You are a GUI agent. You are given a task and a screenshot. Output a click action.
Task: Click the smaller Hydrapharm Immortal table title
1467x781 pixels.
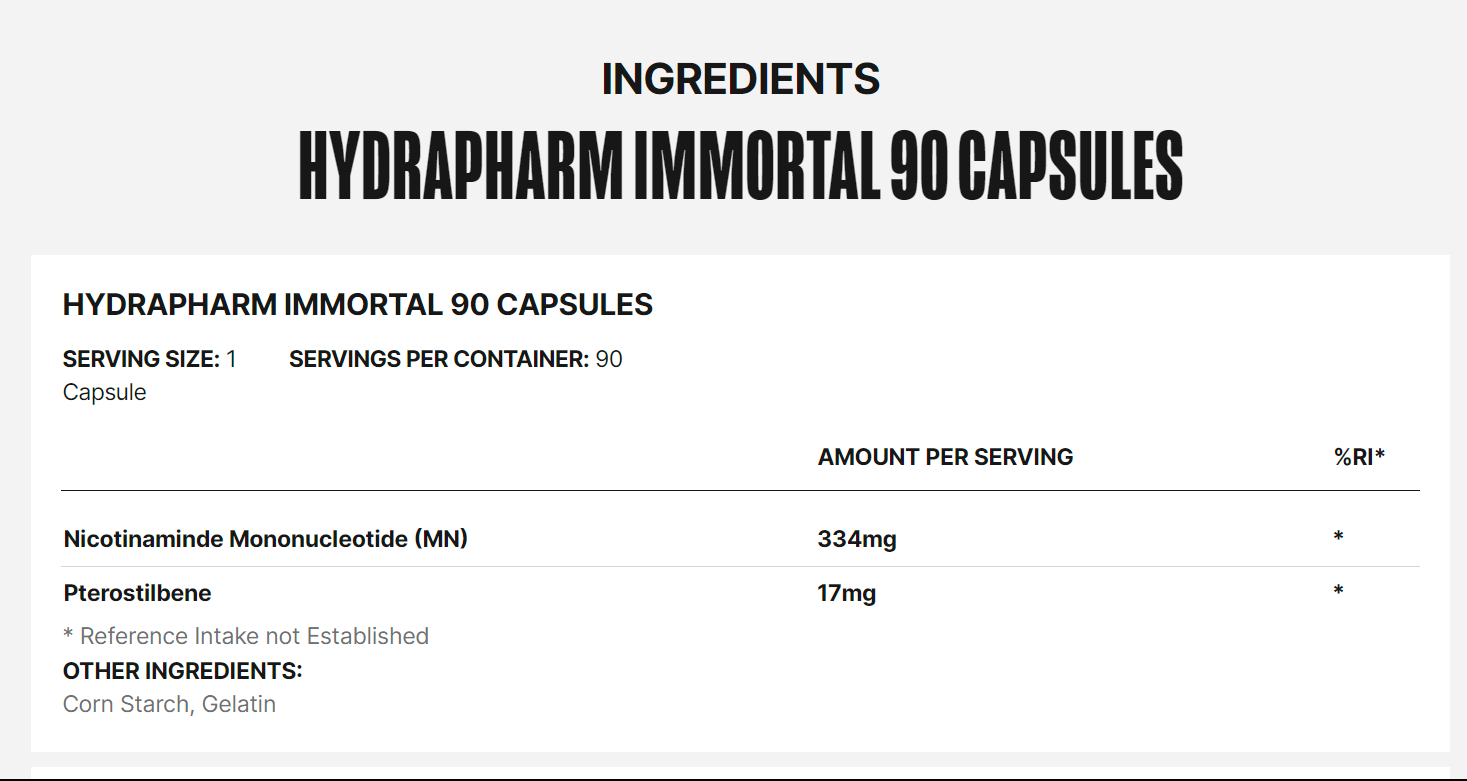[x=357, y=305]
